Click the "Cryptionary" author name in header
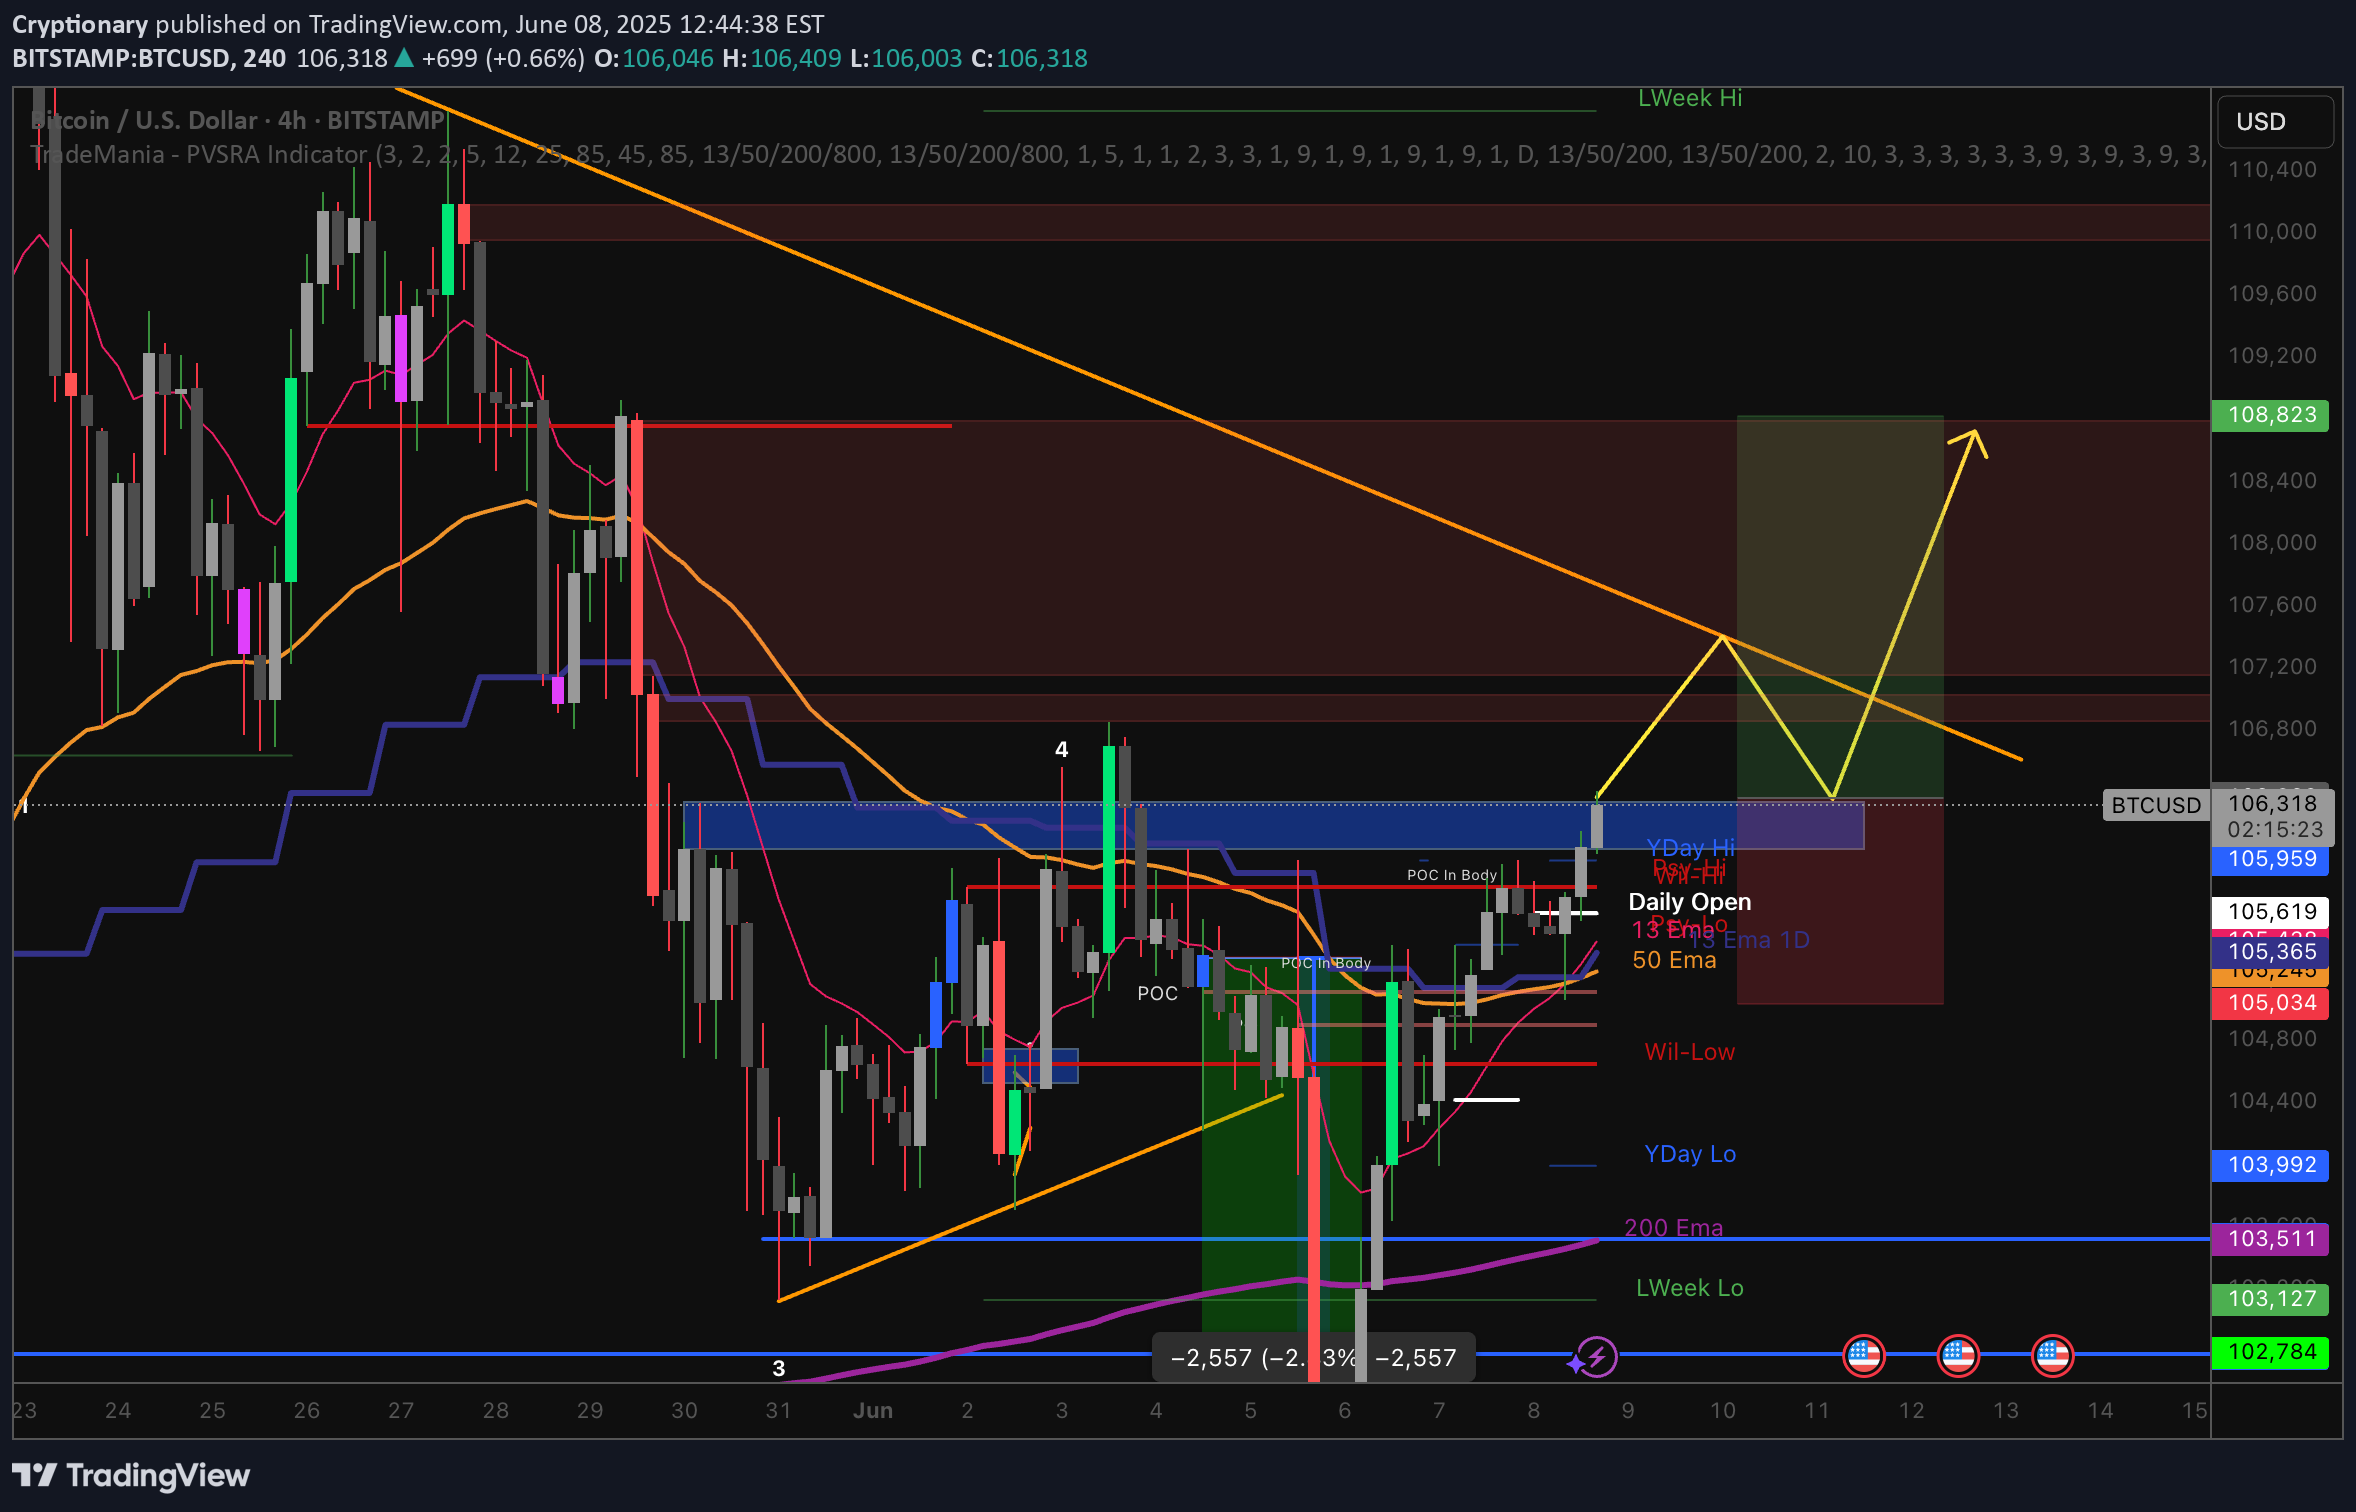 click(80, 24)
